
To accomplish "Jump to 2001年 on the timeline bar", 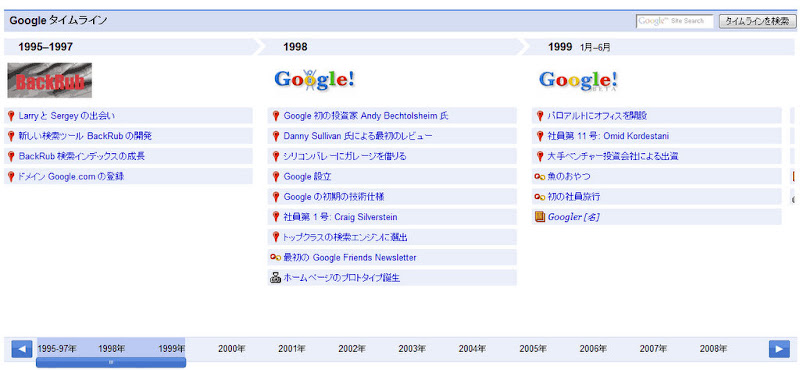I will (x=292, y=349).
